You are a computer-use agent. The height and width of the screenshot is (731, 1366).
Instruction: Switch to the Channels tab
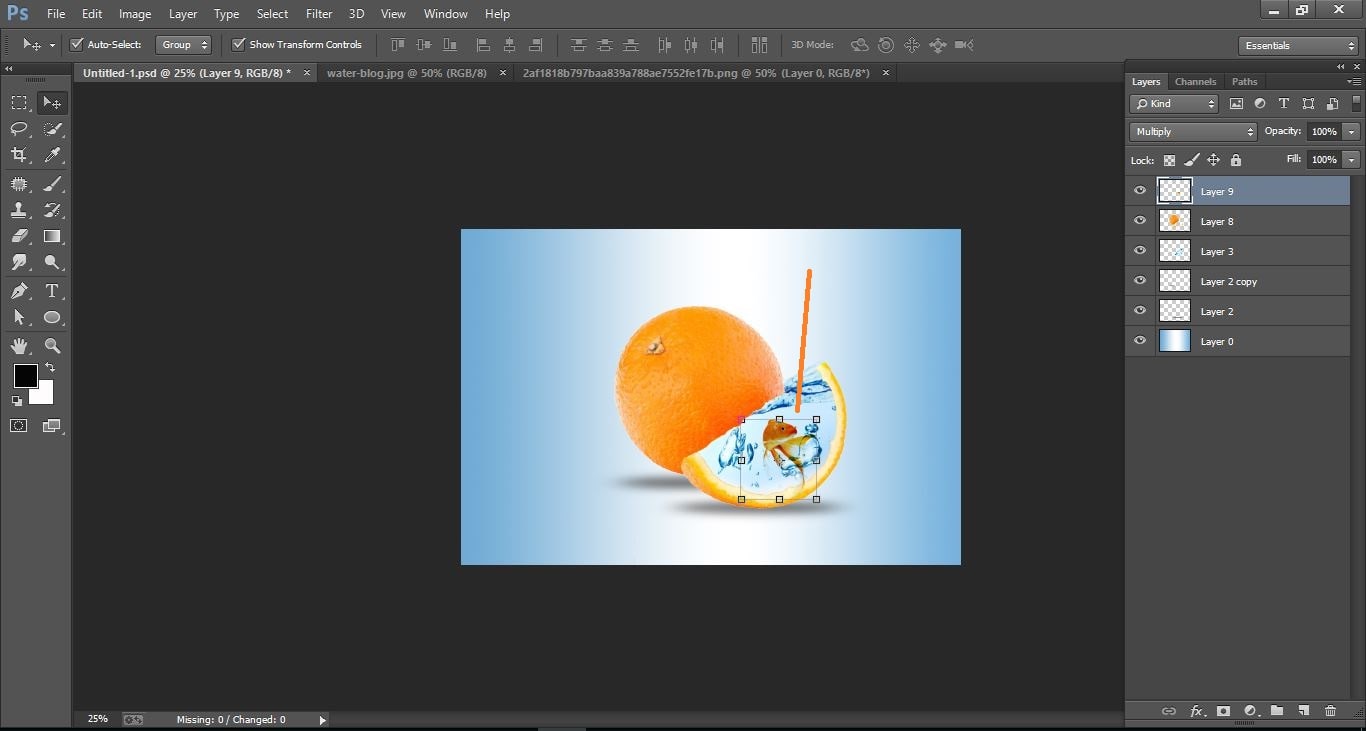click(x=1195, y=81)
